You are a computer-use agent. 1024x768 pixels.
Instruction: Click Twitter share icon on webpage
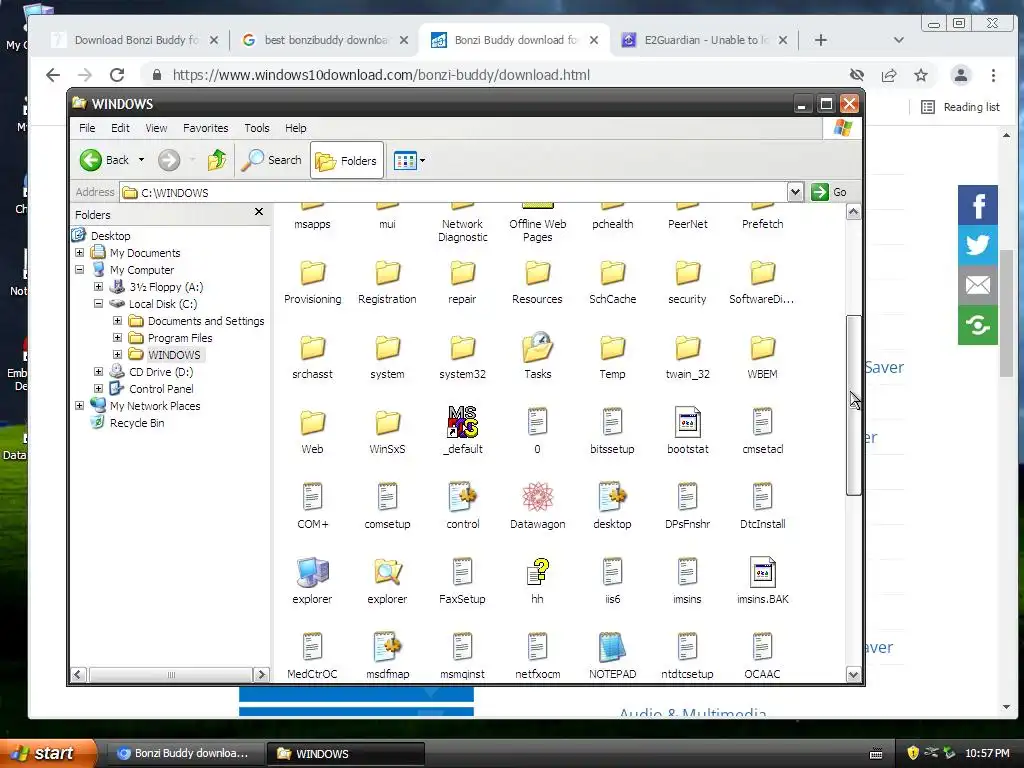tap(978, 245)
